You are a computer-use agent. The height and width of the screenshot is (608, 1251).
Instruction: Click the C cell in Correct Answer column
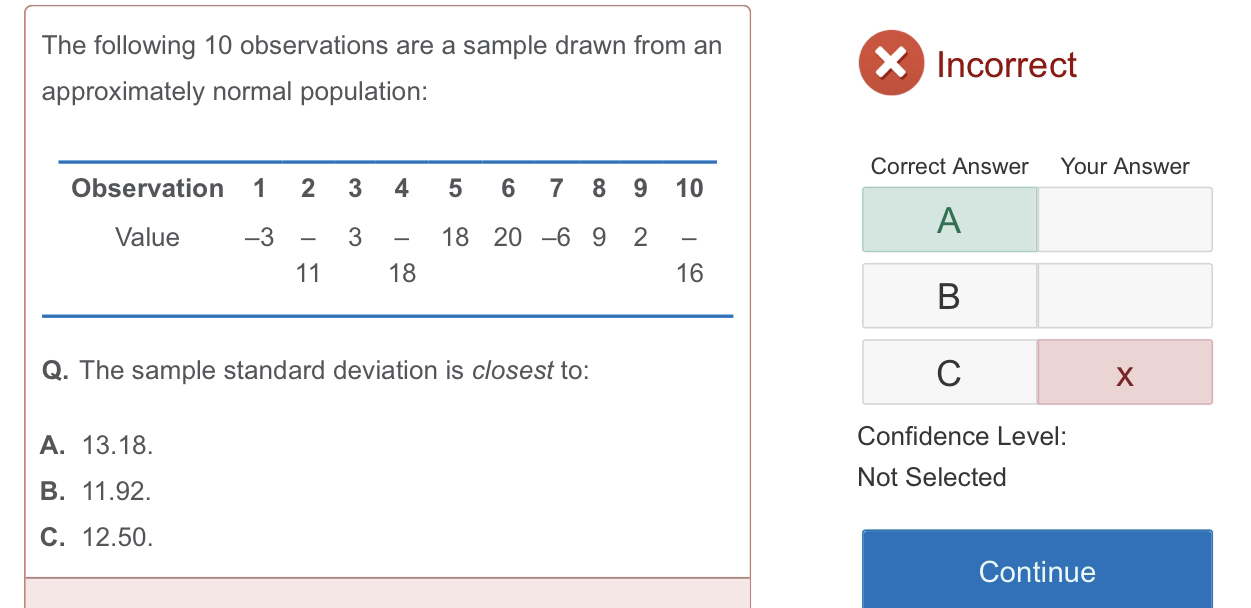(949, 373)
